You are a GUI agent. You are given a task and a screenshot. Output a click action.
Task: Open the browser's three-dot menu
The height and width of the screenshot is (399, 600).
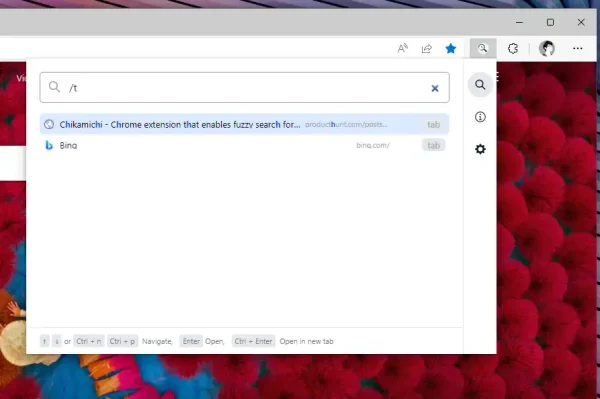(578, 48)
